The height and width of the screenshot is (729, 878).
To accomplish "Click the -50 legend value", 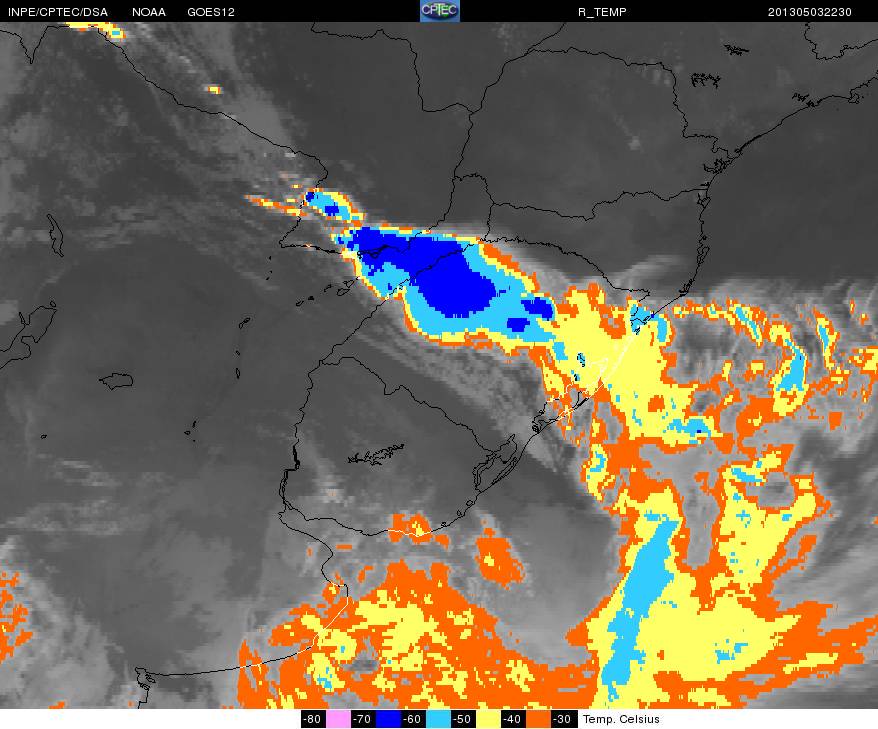I will [x=462, y=719].
